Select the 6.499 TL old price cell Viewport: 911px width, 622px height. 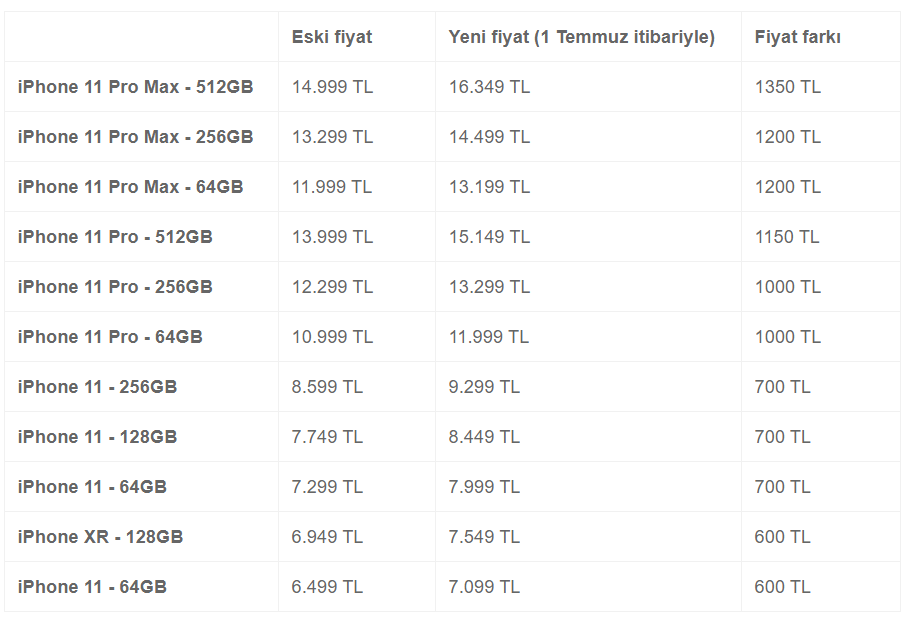pos(327,587)
